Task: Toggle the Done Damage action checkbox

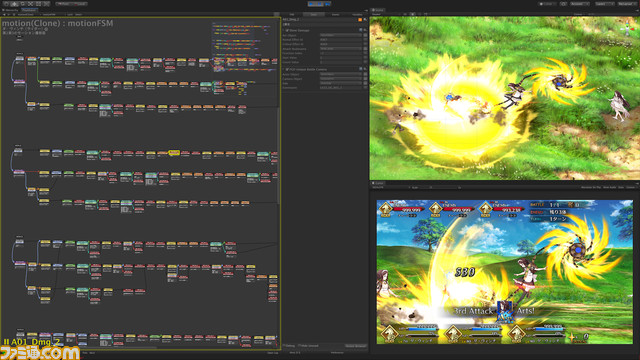Action: click(287, 30)
